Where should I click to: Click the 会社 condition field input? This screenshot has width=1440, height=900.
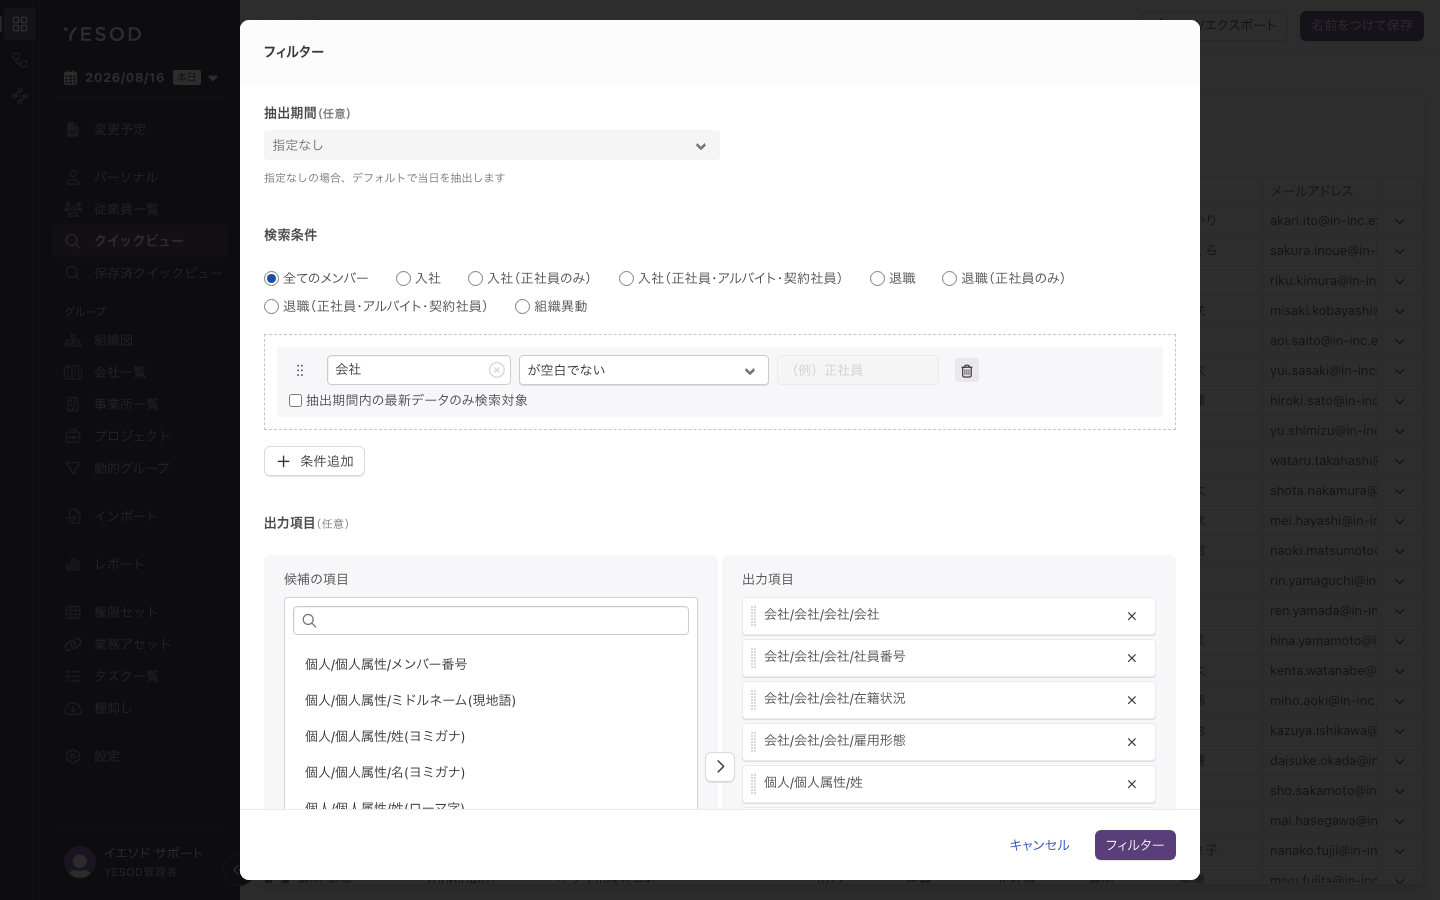pyautogui.click(x=419, y=370)
